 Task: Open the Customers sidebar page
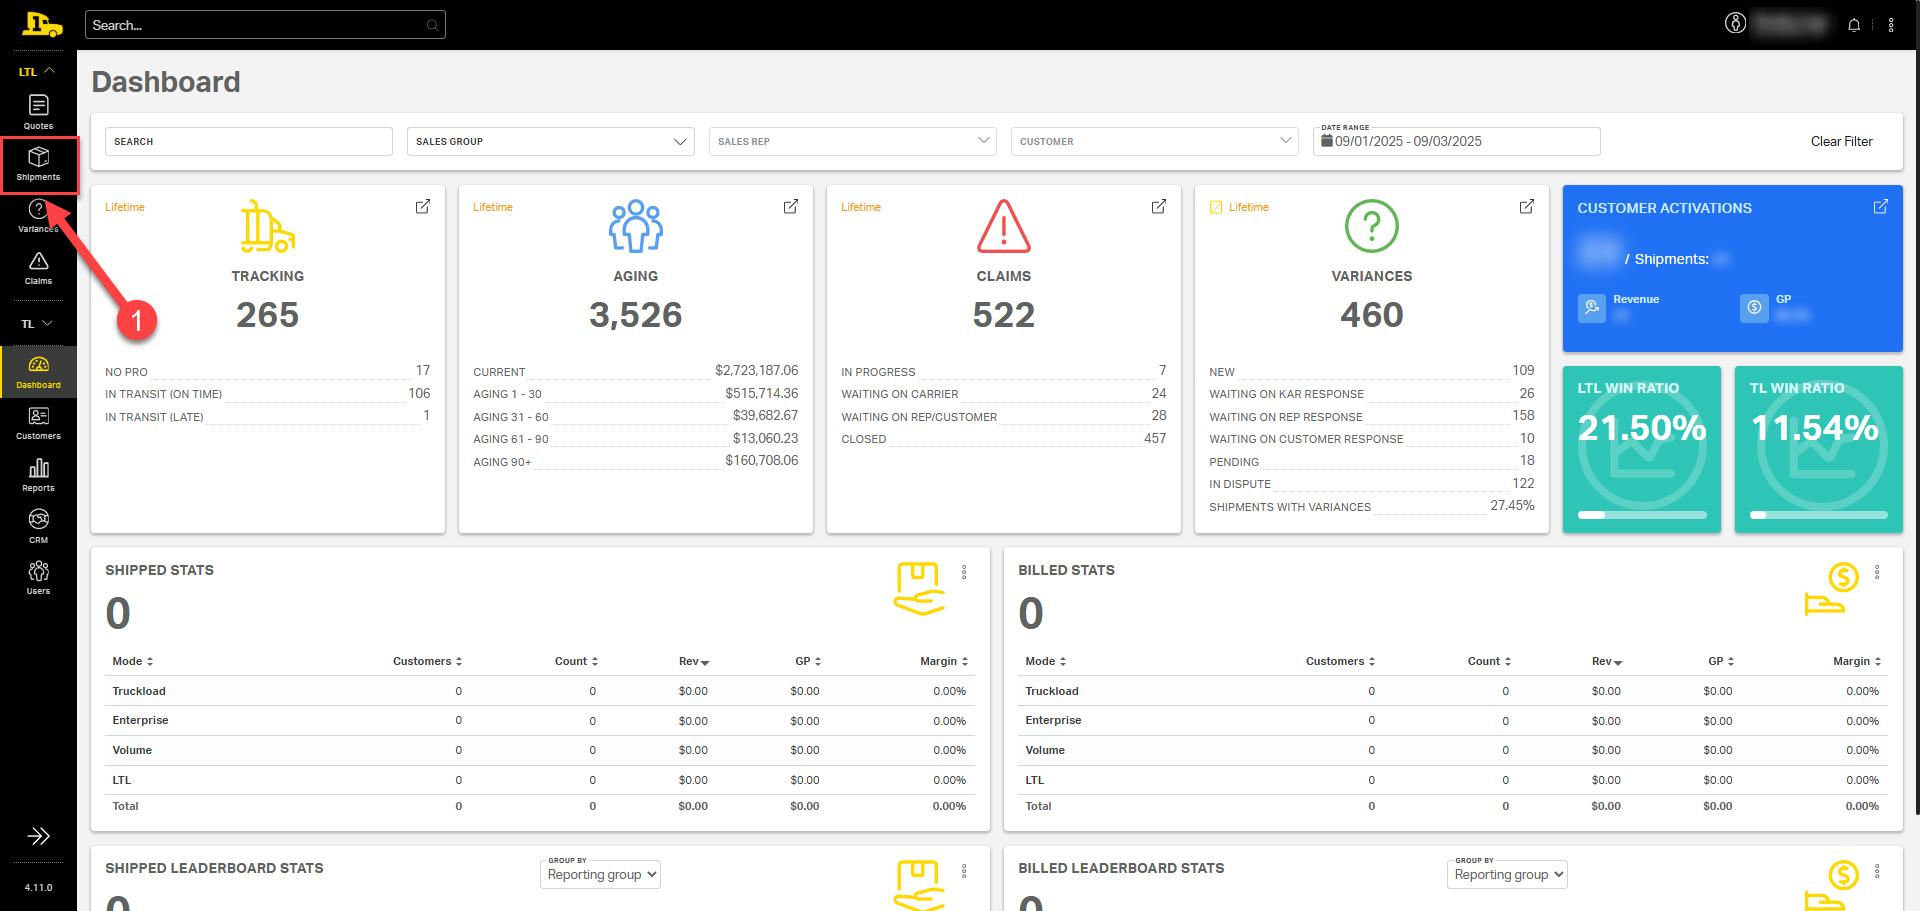(x=38, y=422)
